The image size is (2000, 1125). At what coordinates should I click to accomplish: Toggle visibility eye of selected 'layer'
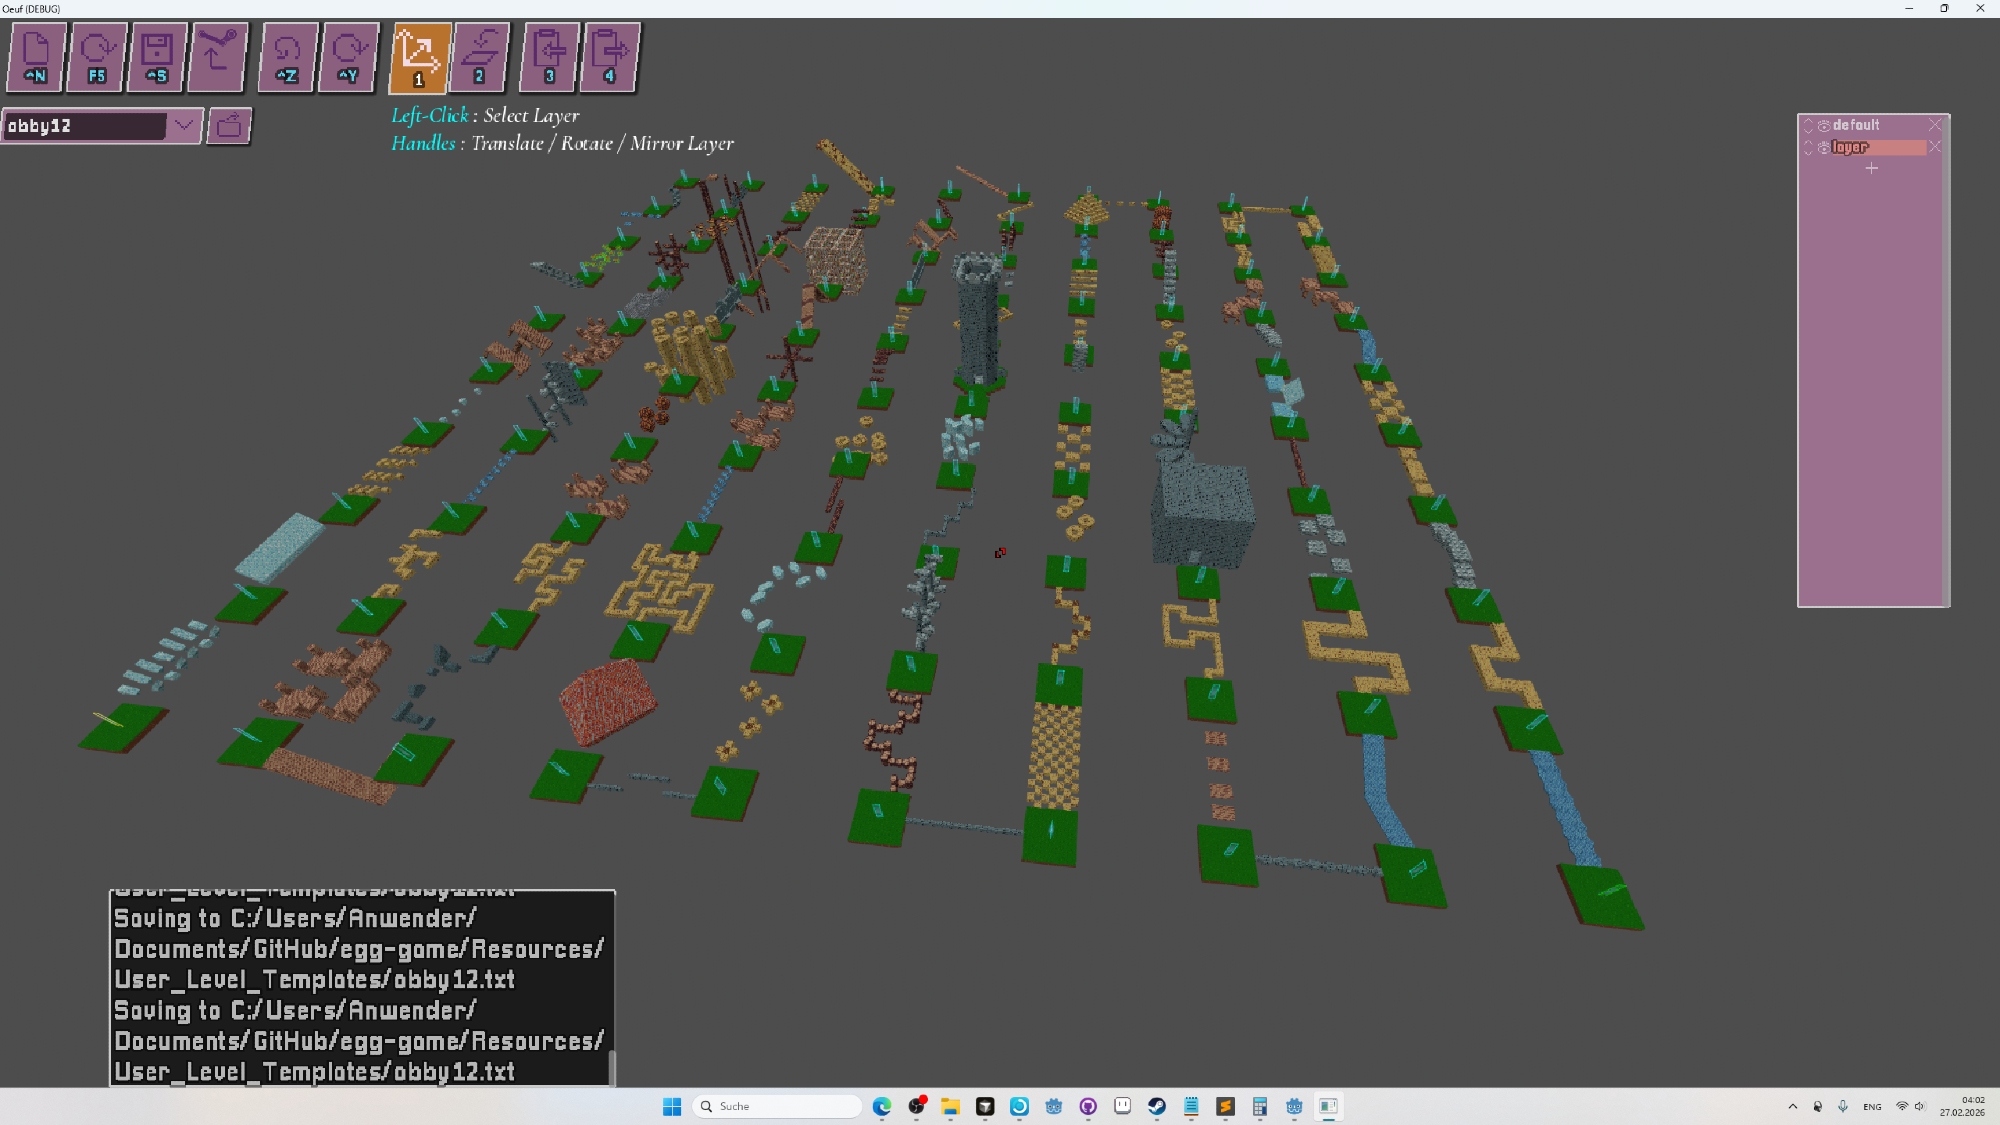pos(1824,148)
